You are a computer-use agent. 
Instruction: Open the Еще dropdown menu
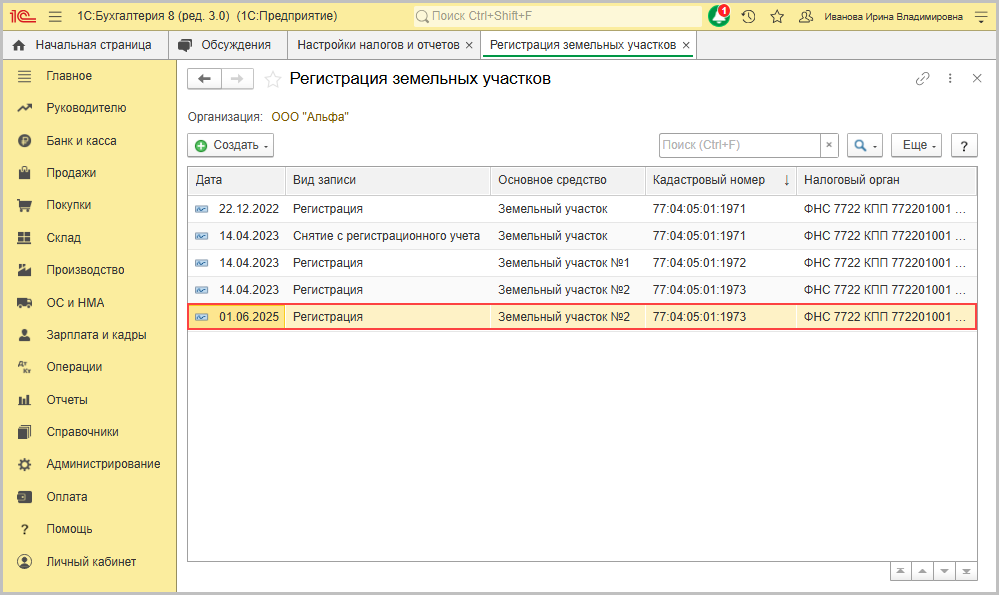pyautogui.click(x=916, y=145)
